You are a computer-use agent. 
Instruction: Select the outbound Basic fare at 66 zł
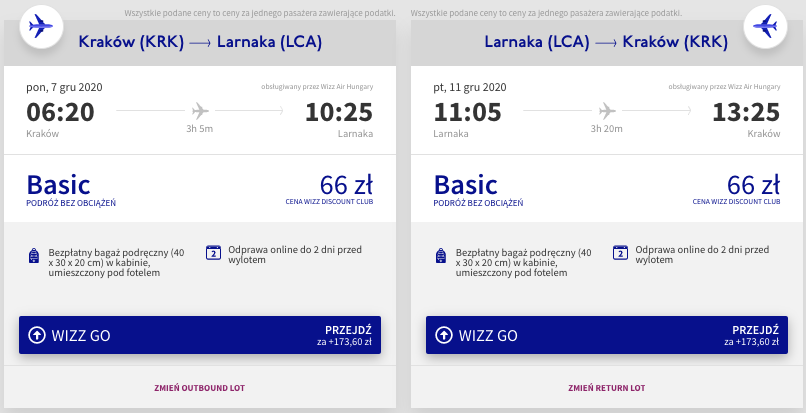[x=200, y=189]
